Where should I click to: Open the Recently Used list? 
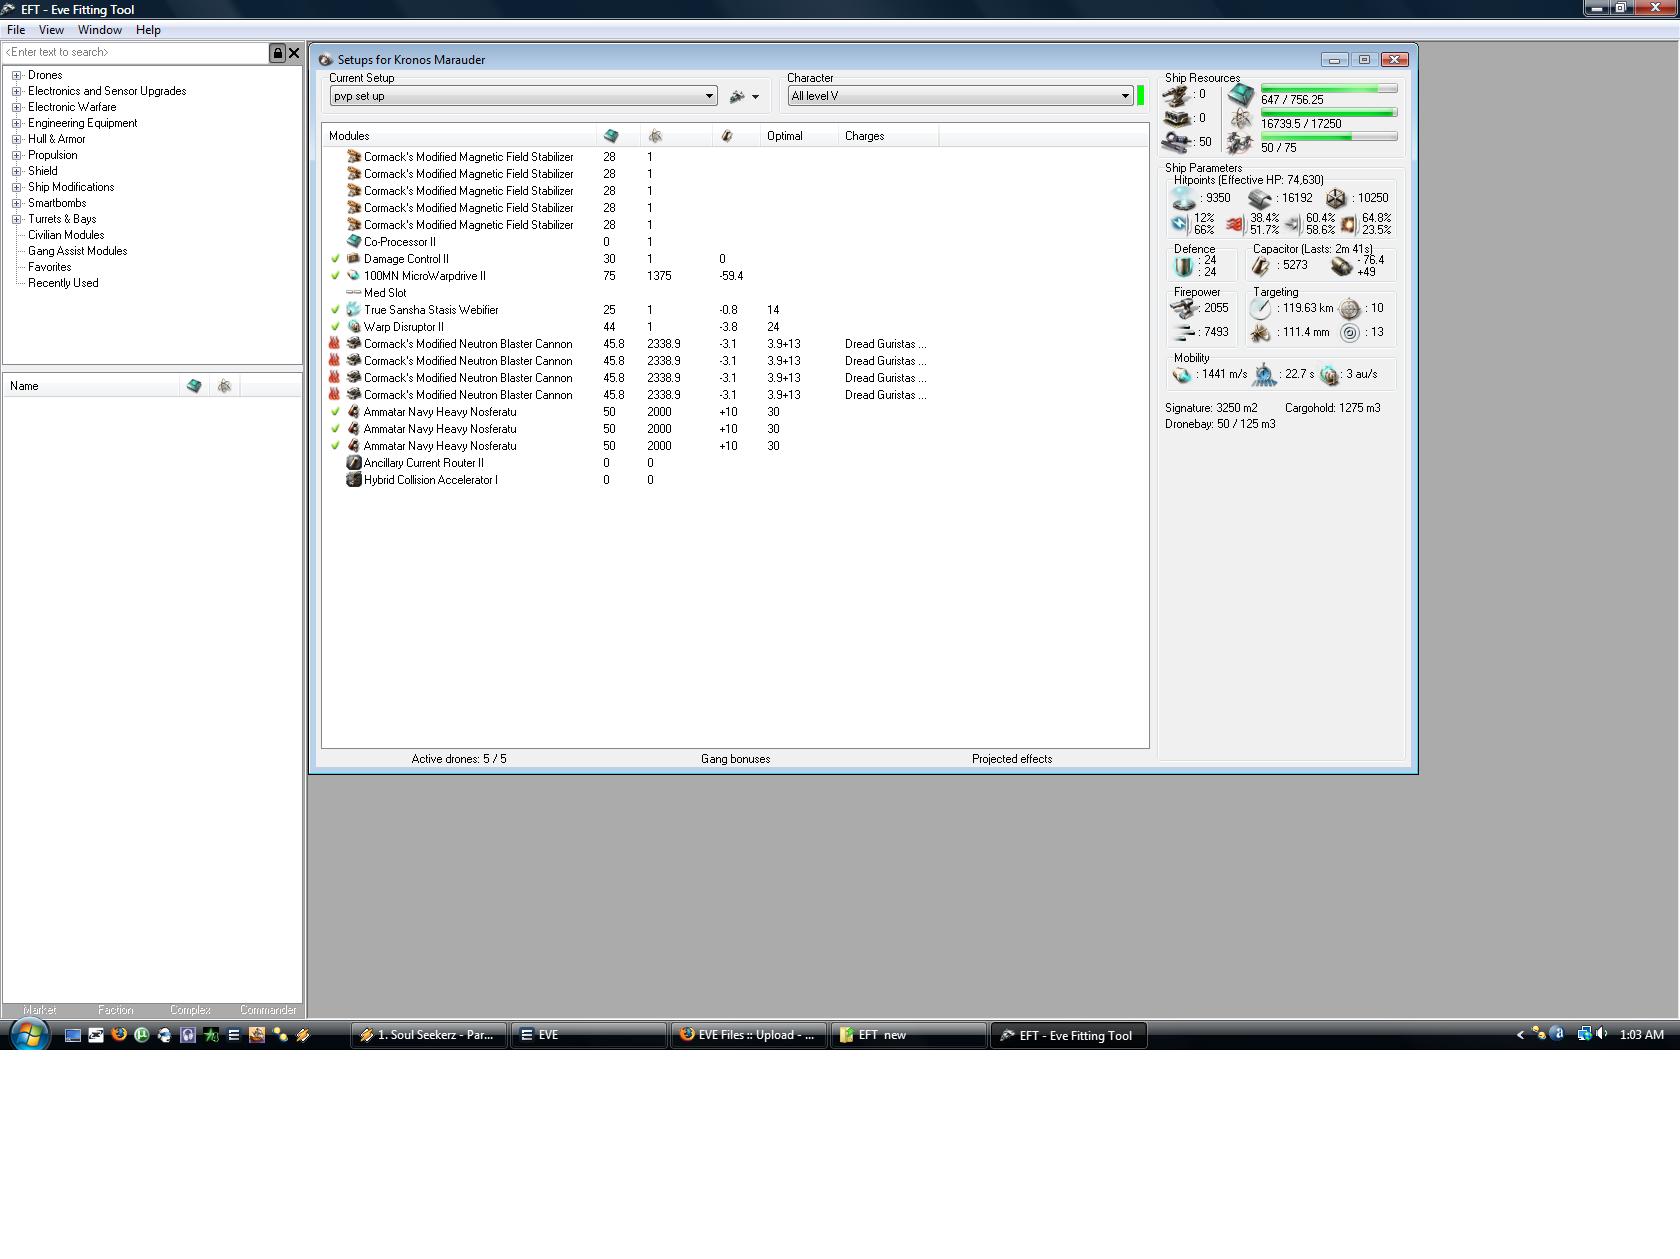pyautogui.click(x=63, y=283)
